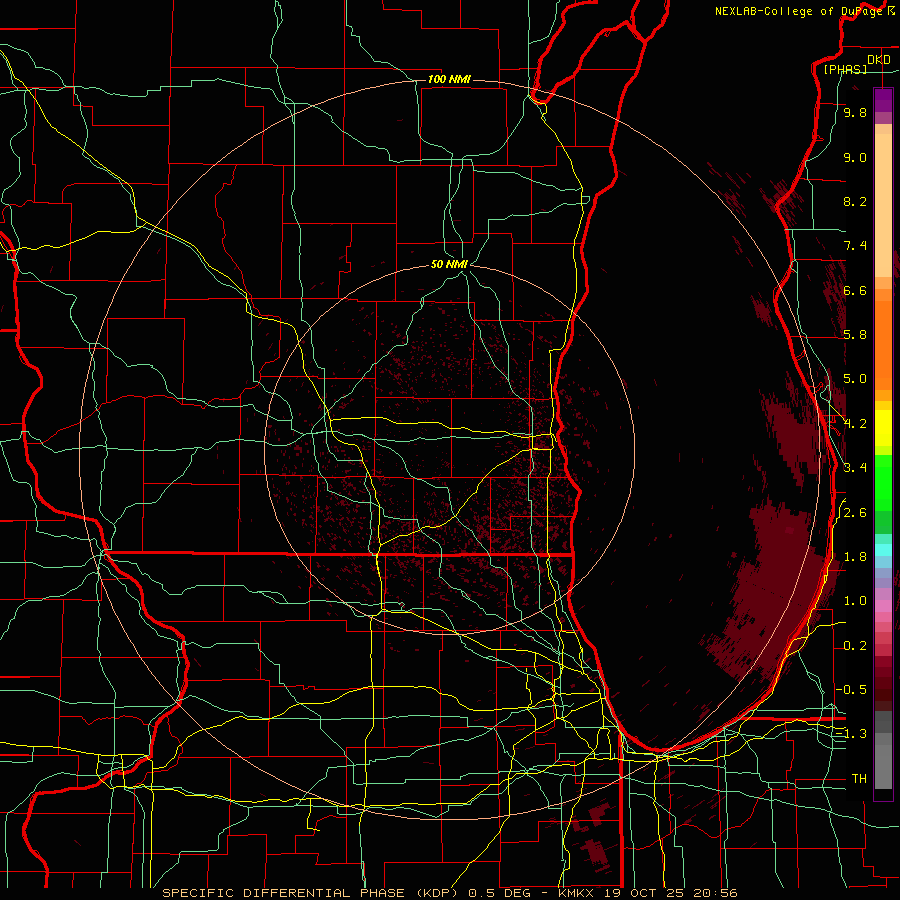Click the 6.6 scale value

click(x=855, y=290)
